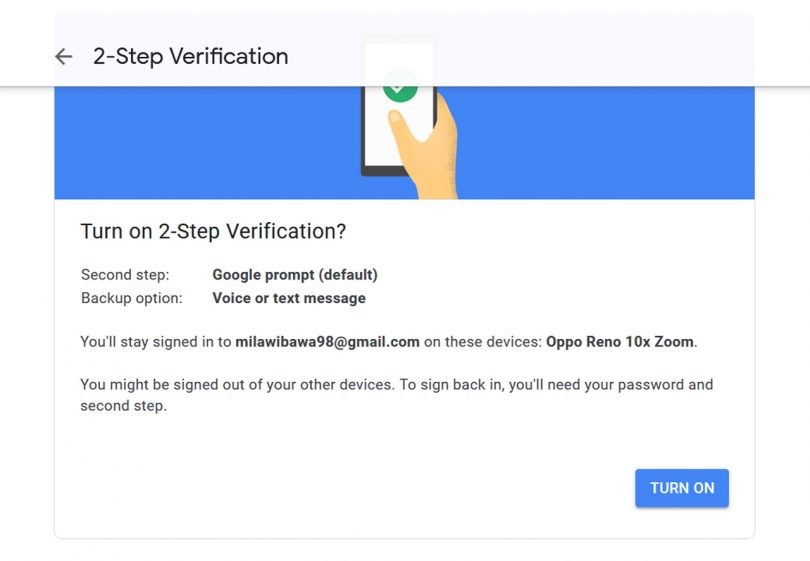Click the 'on these devices:' text
Screen dimensions: 810x561
(x=482, y=342)
